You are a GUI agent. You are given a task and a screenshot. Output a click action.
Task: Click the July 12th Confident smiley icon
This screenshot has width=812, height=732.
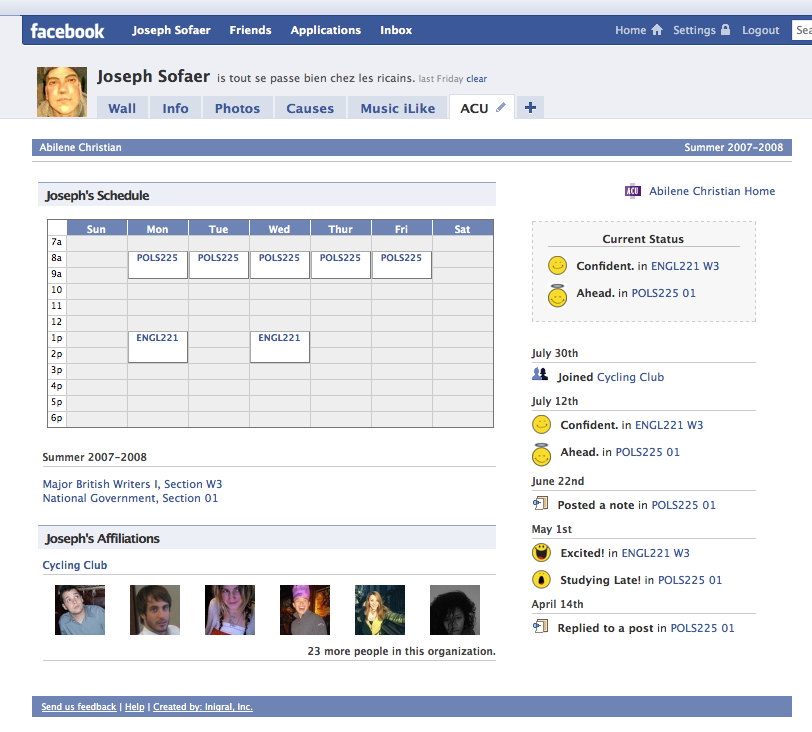(541, 424)
